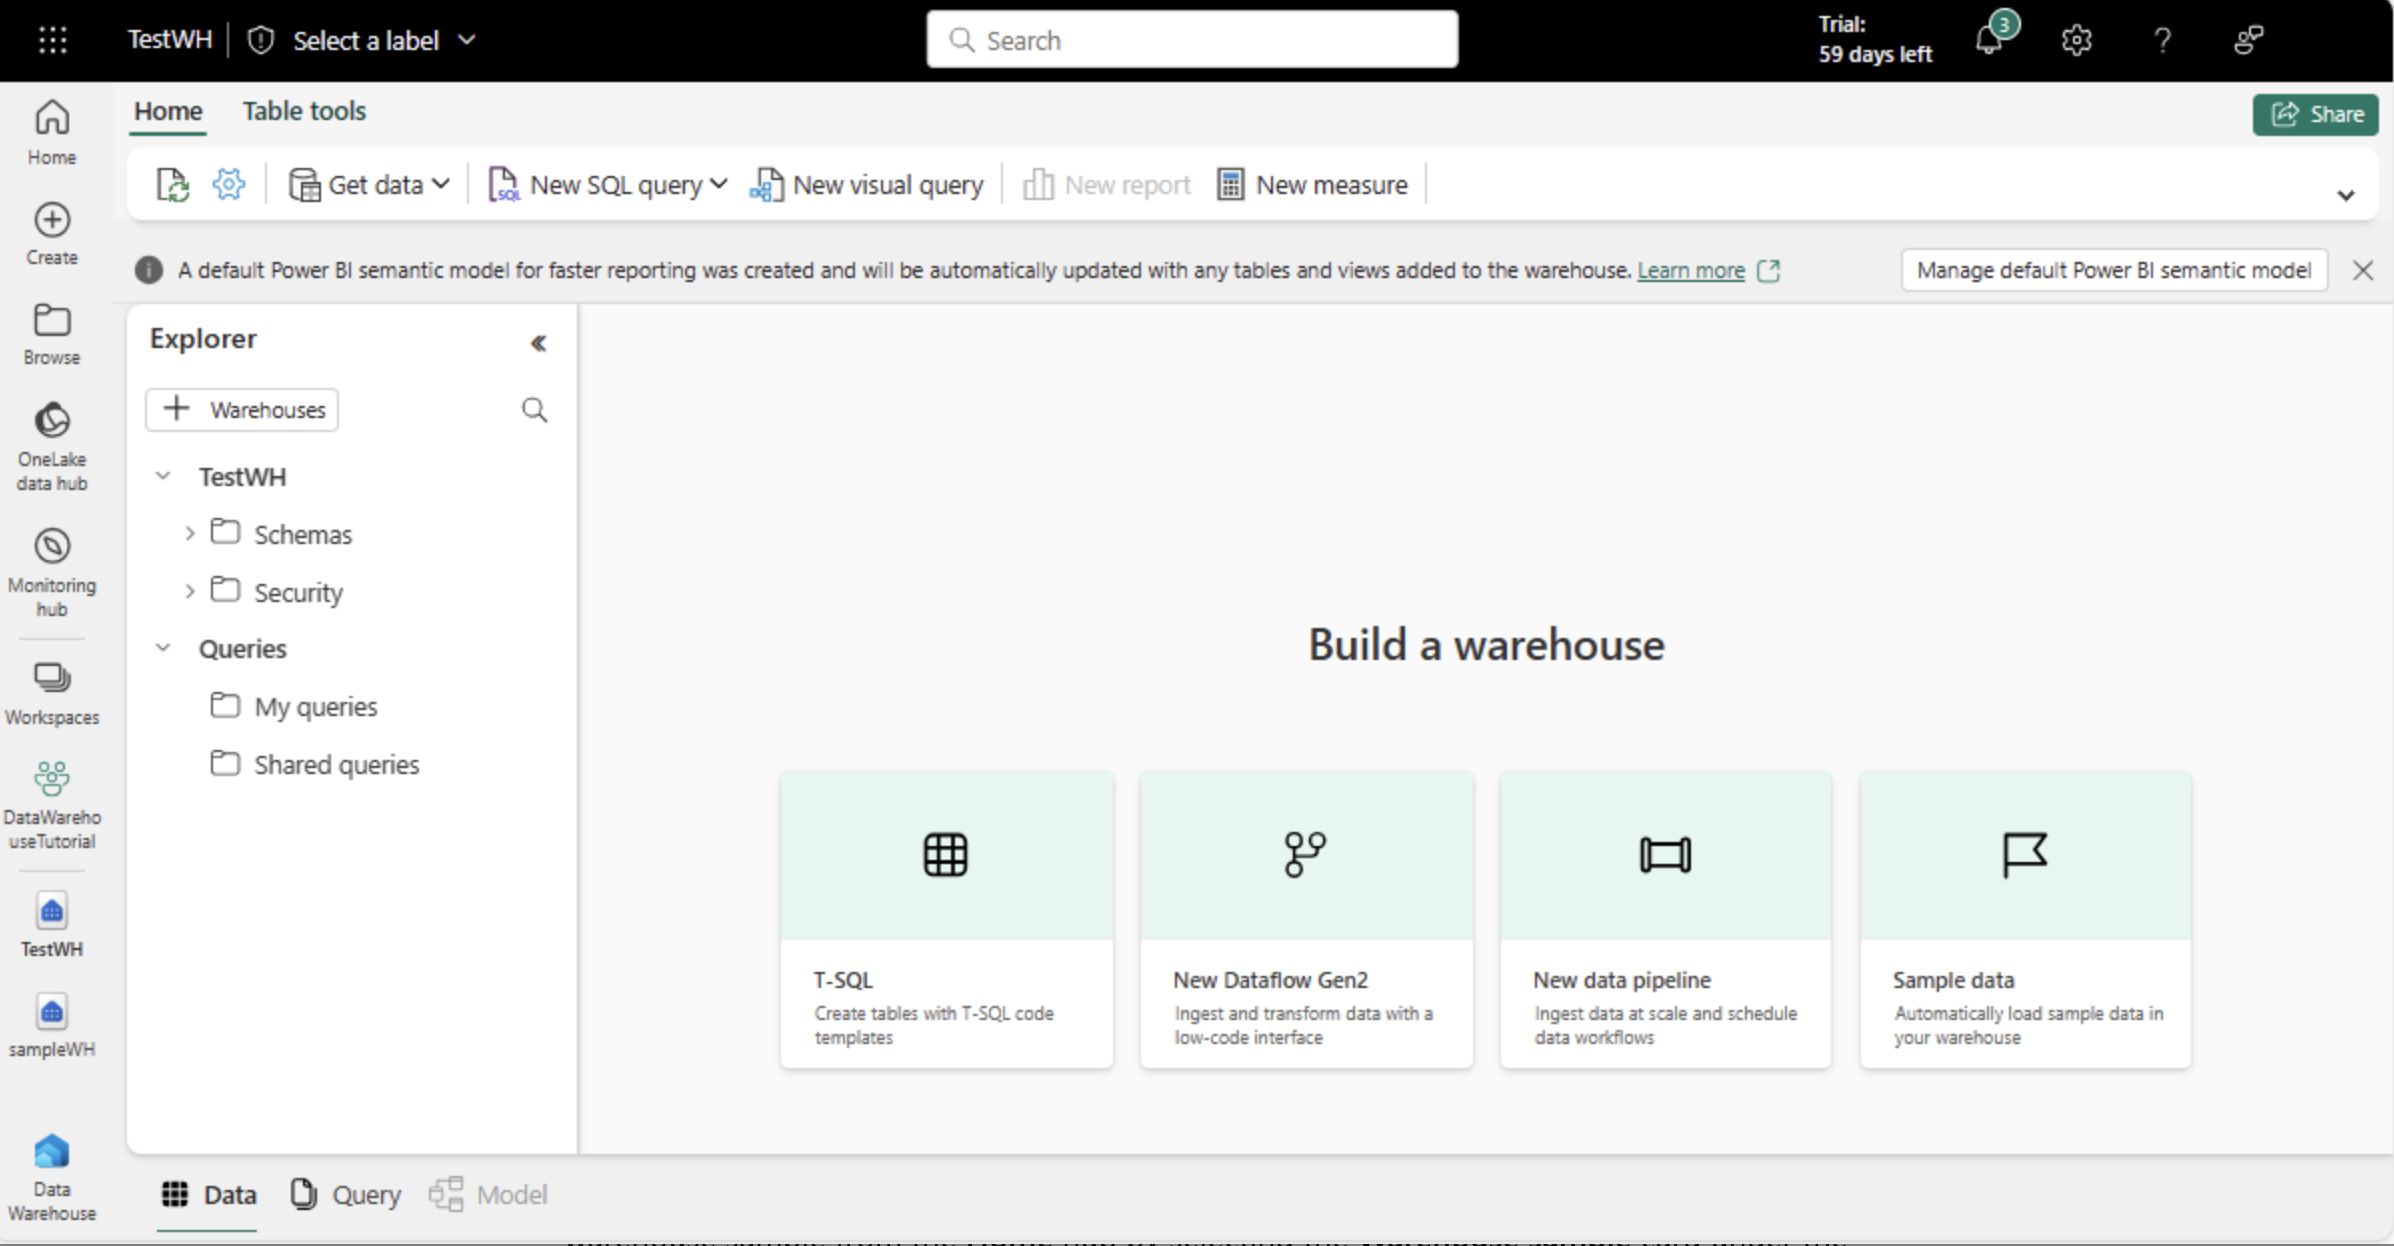Follow the Learn more link
Viewport: 2394px width, 1246px height.
(1690, 271)
